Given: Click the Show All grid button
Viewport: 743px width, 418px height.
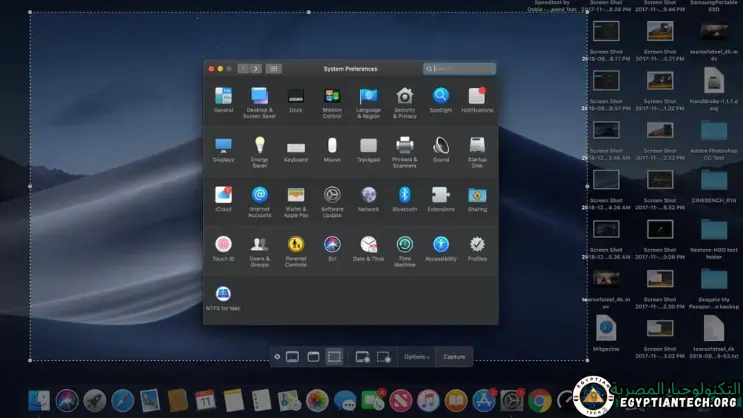Looking at the screenshot, I should pyautogui.click(x=274, y=69).
